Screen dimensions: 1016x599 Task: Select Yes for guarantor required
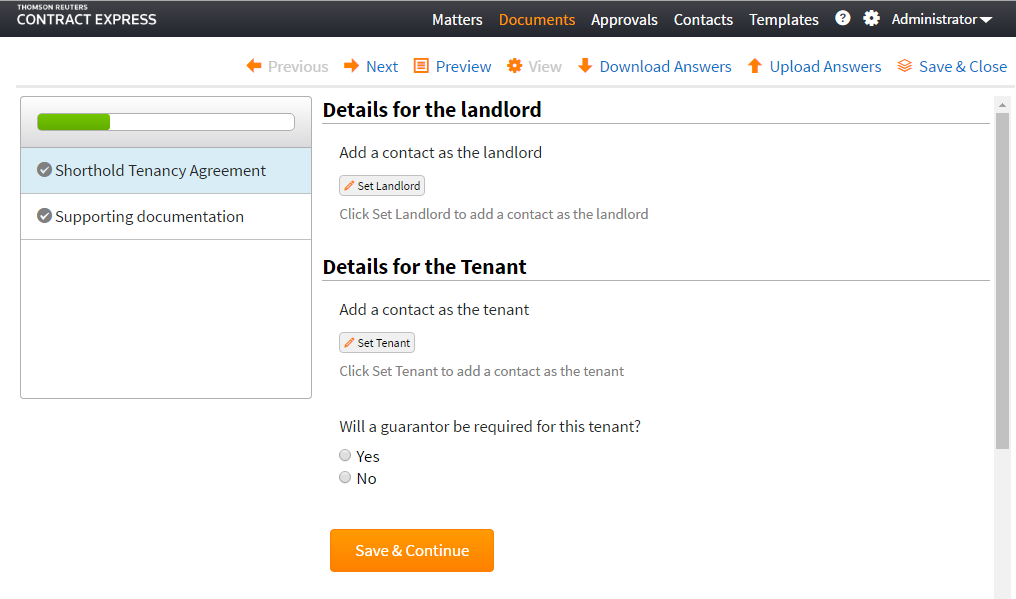point(345,456)
